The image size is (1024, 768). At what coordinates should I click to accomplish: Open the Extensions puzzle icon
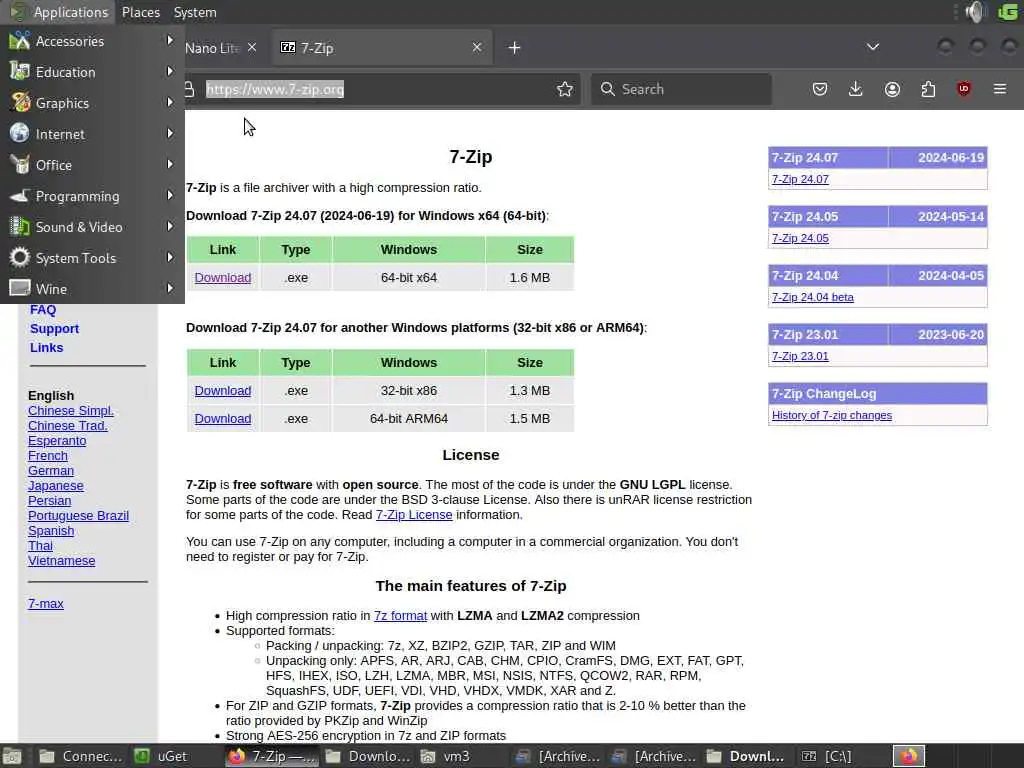pos(928,89)
